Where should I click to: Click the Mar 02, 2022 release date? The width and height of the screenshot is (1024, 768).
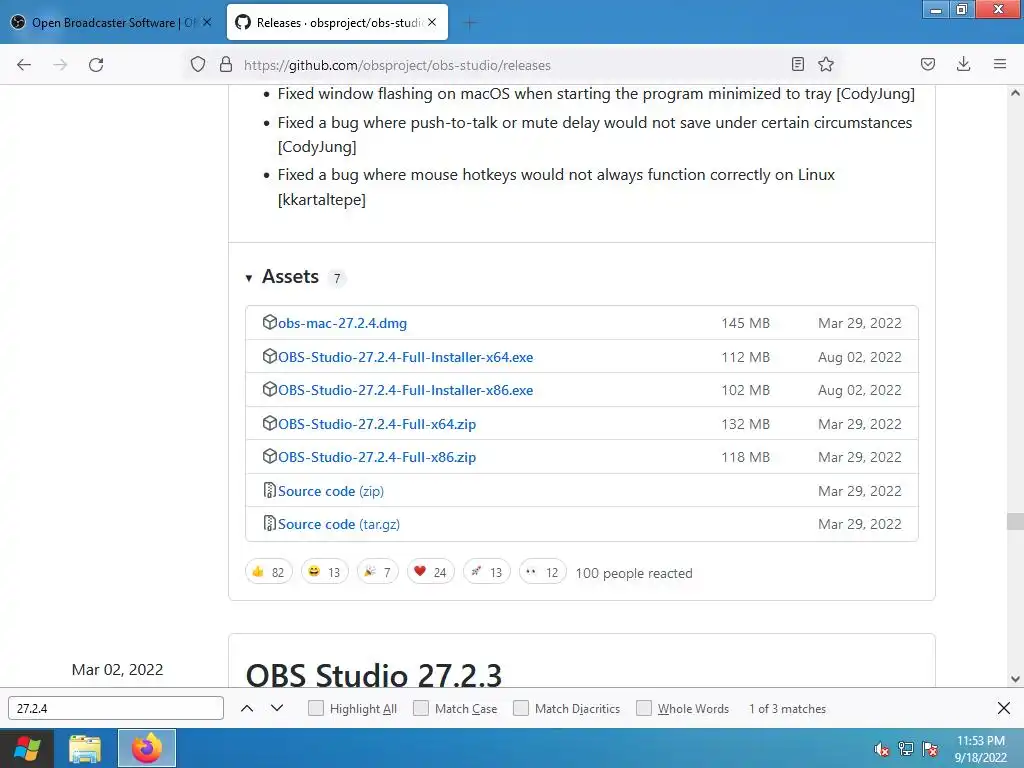coord(118,670)
